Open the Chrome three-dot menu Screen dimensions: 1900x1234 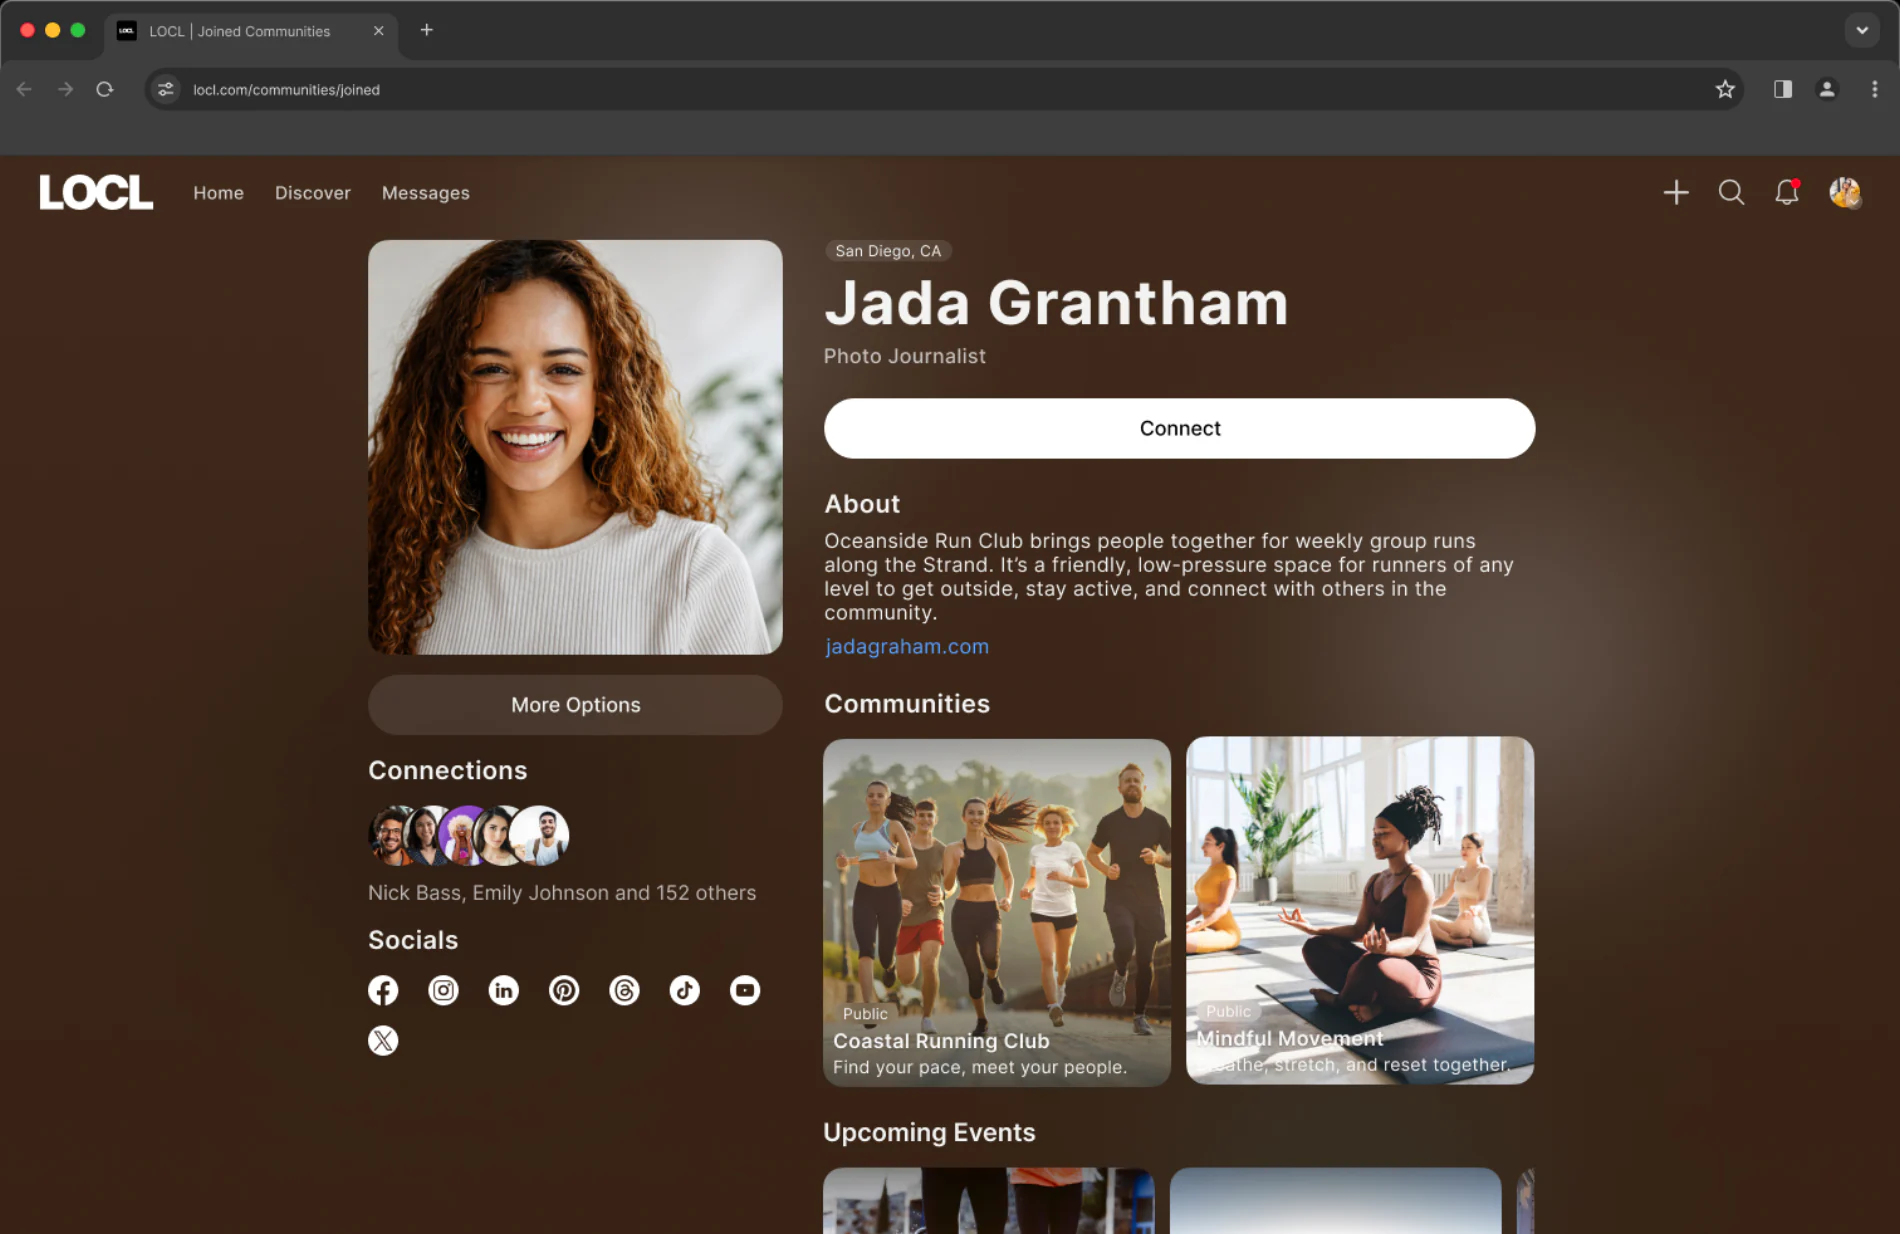click(x=1874, y=89)
